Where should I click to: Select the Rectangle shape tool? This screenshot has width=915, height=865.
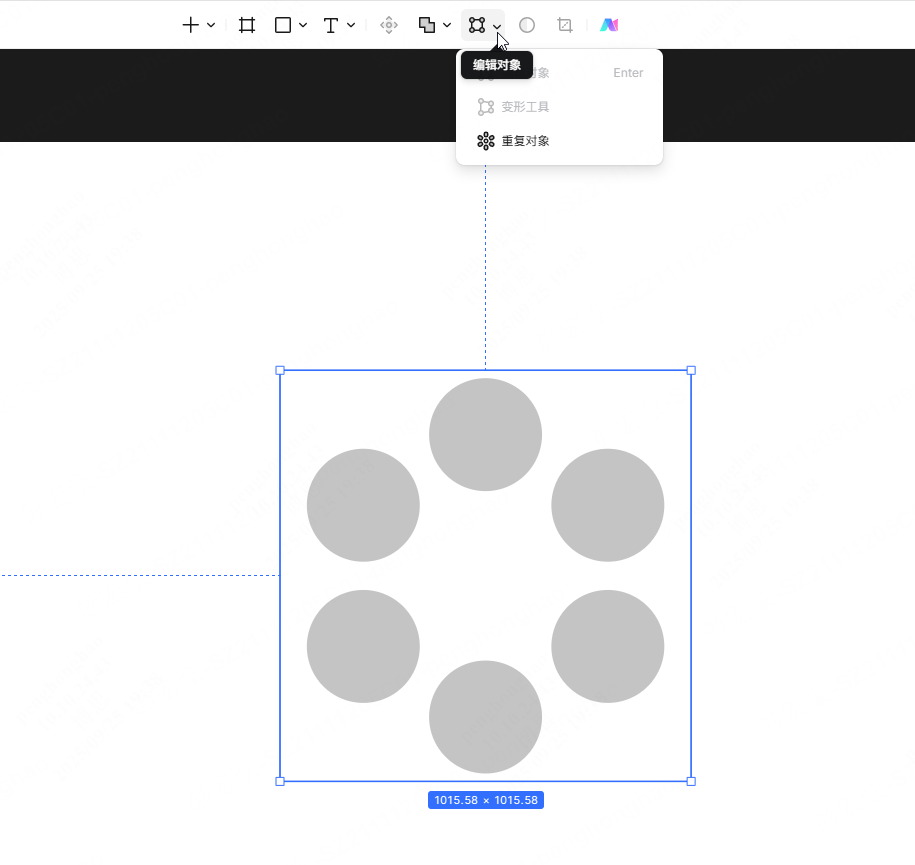tap(283, 25)
